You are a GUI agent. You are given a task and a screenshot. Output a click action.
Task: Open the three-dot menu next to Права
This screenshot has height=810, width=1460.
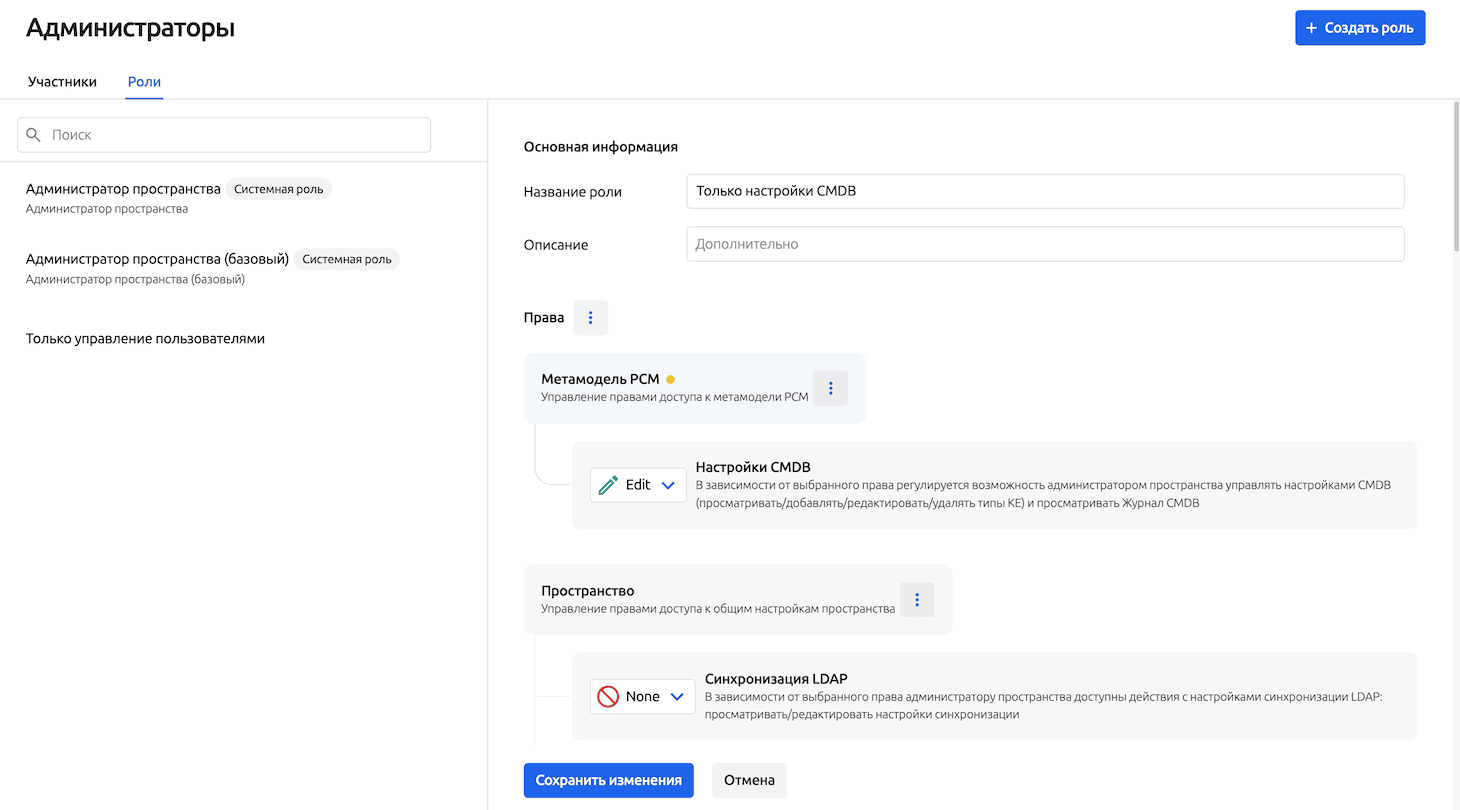590,317
